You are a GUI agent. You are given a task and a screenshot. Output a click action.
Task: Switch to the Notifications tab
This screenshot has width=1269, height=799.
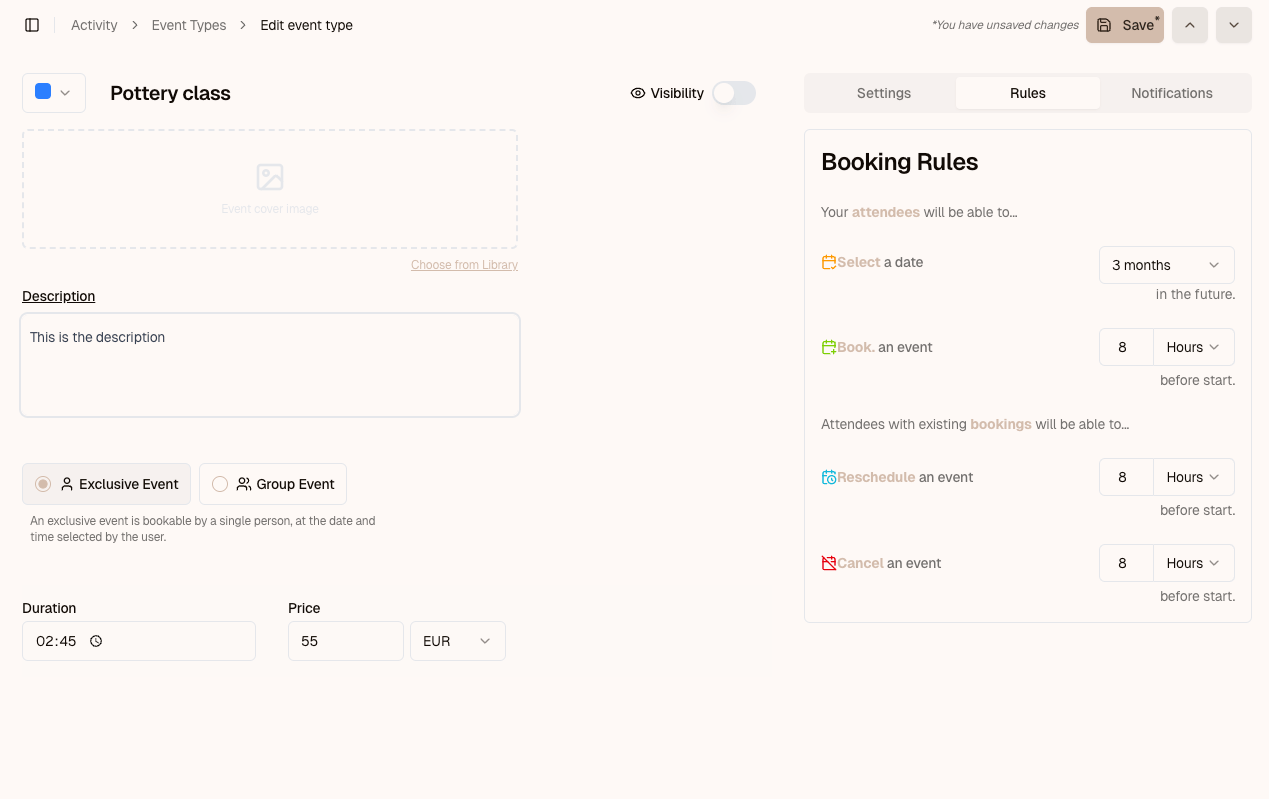click(1171, 92)
